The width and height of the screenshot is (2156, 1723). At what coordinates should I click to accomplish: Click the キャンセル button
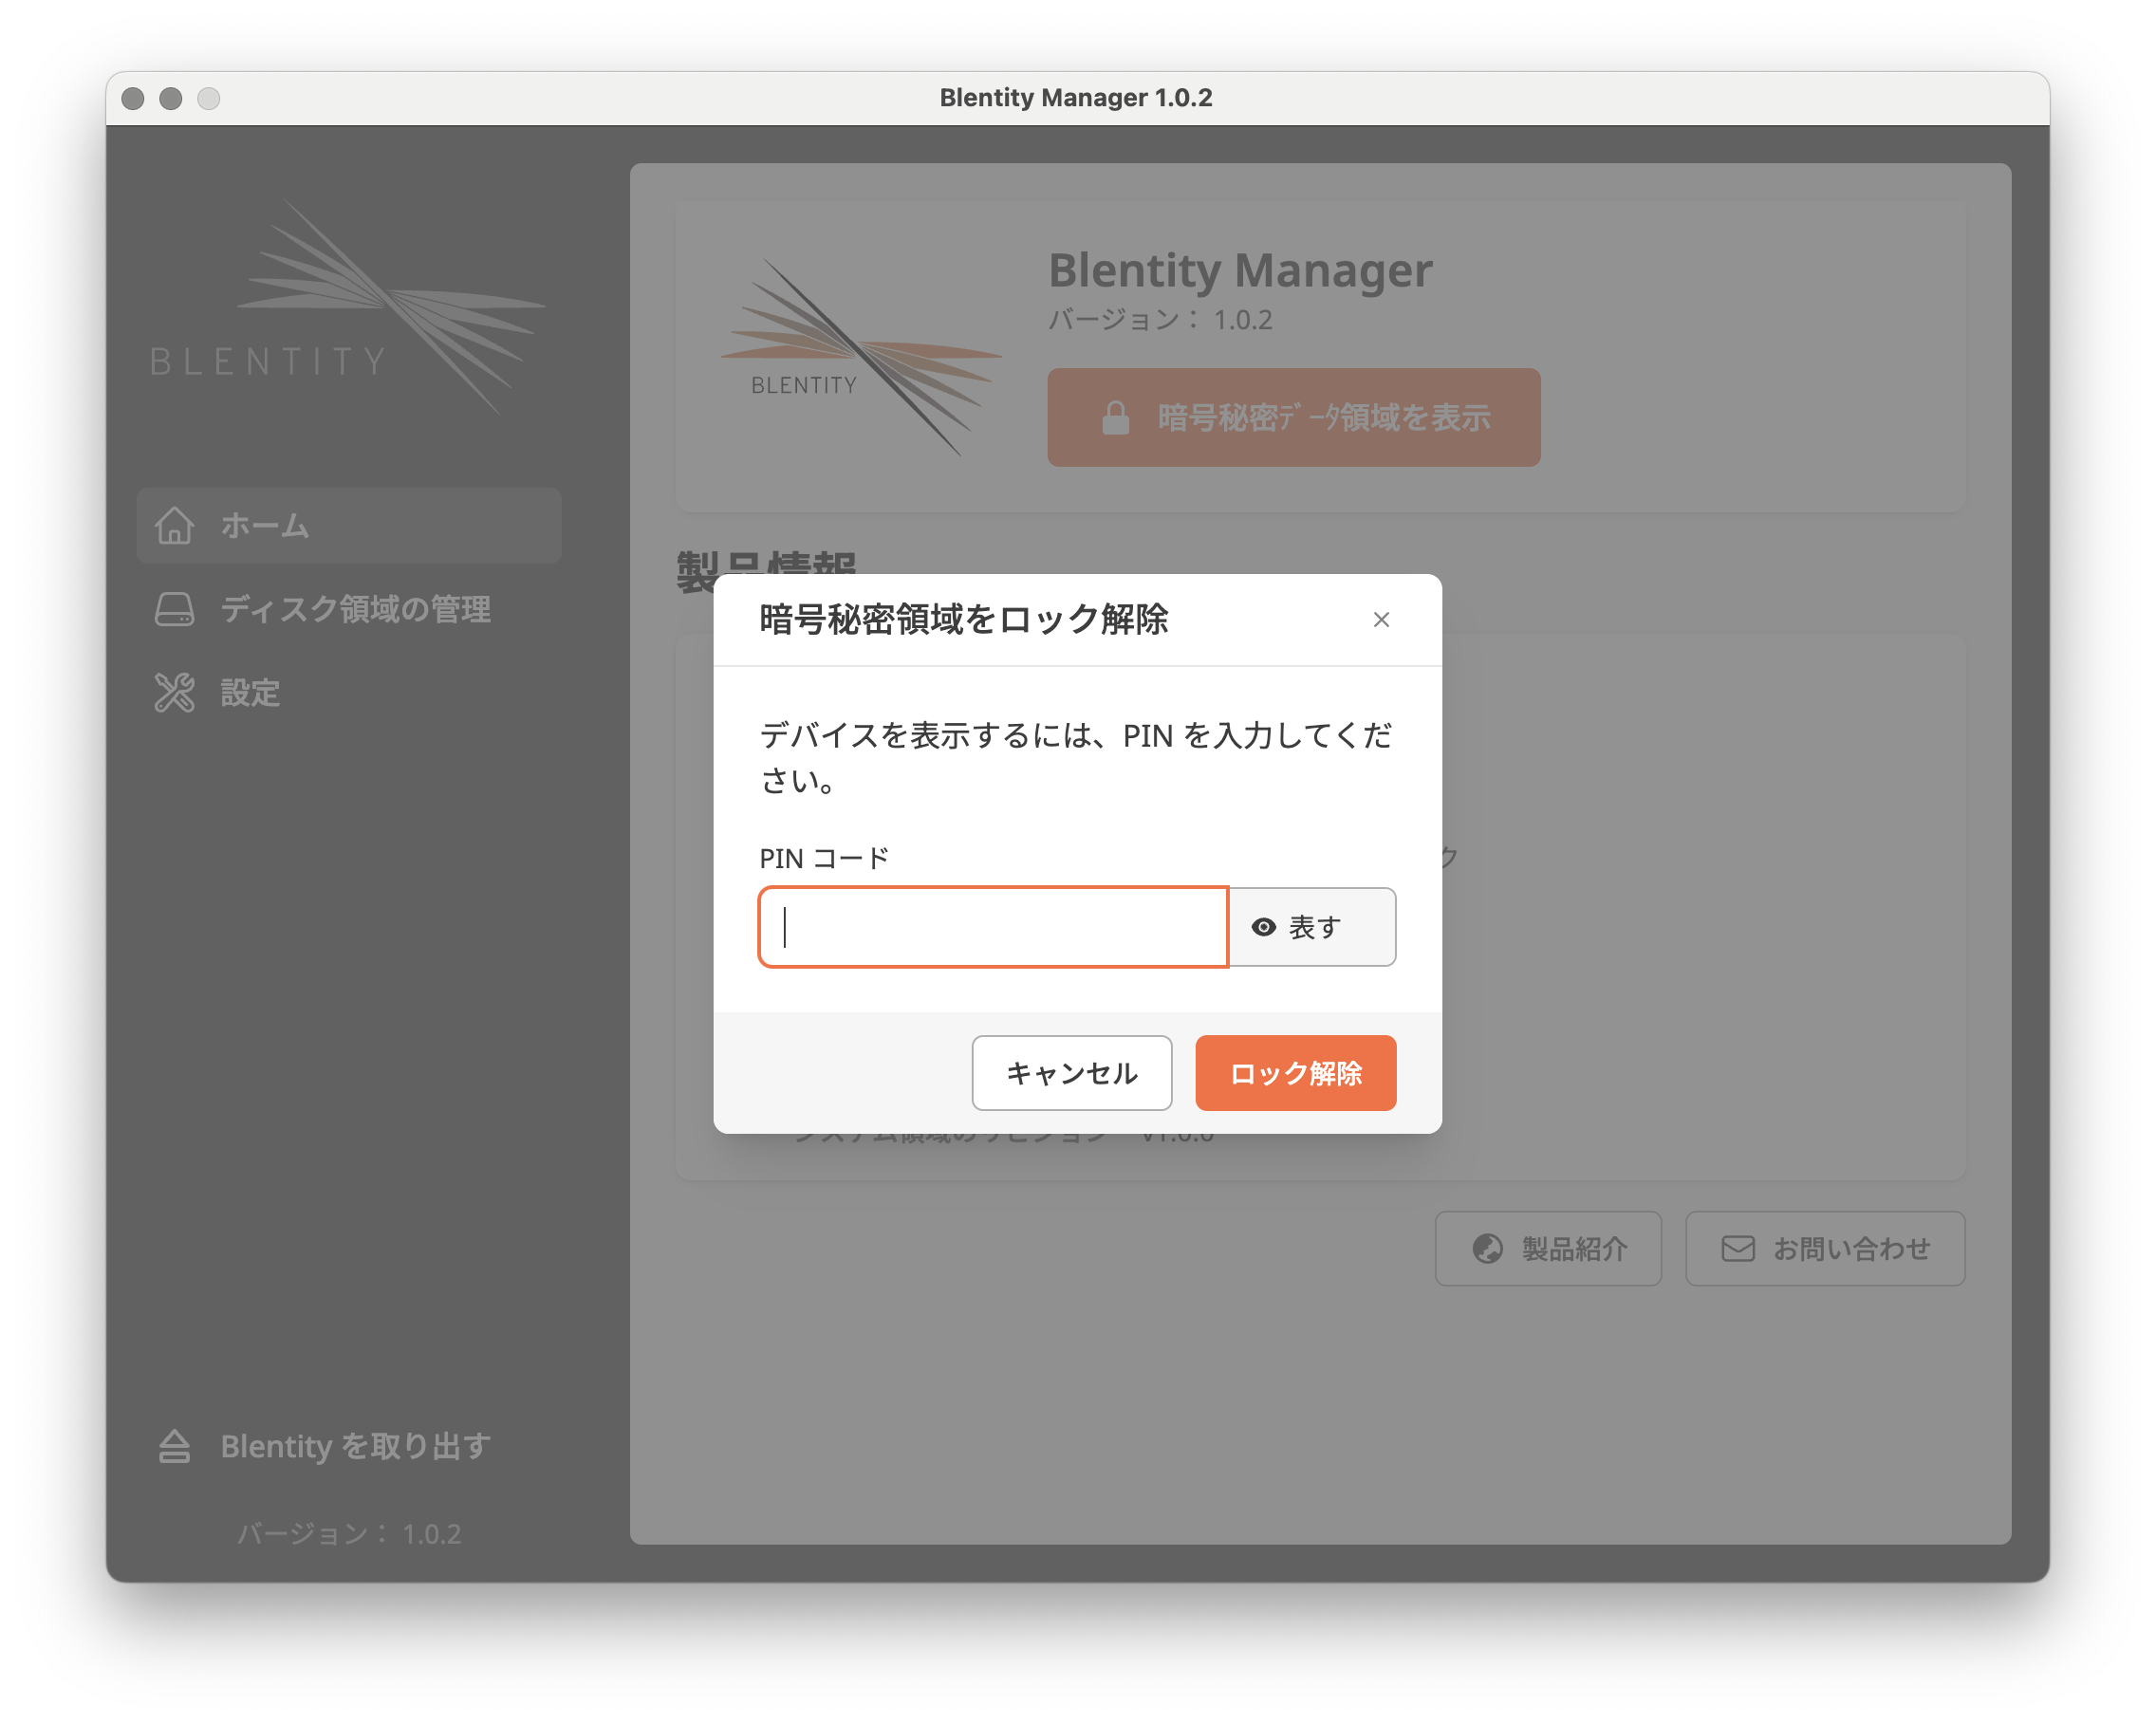[1071, 1073]
